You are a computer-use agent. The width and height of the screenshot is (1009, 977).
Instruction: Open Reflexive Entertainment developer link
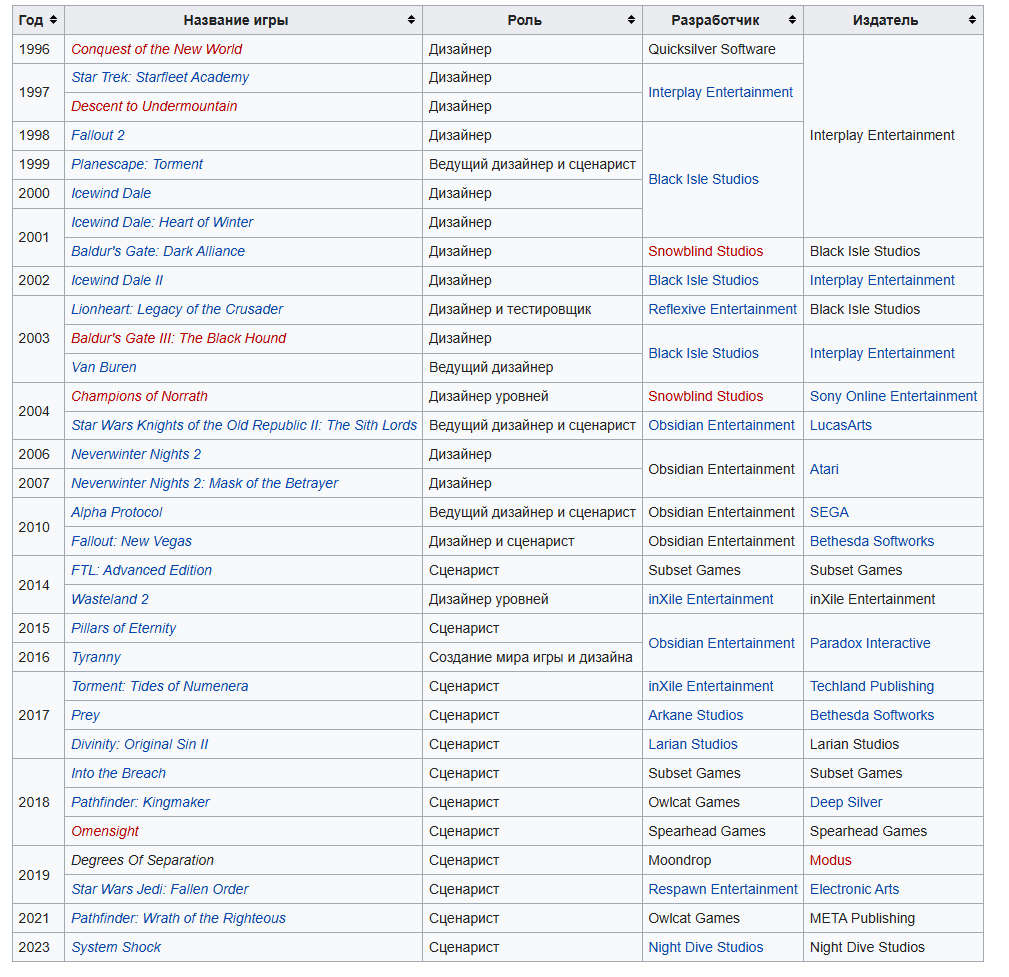point(722,309)
